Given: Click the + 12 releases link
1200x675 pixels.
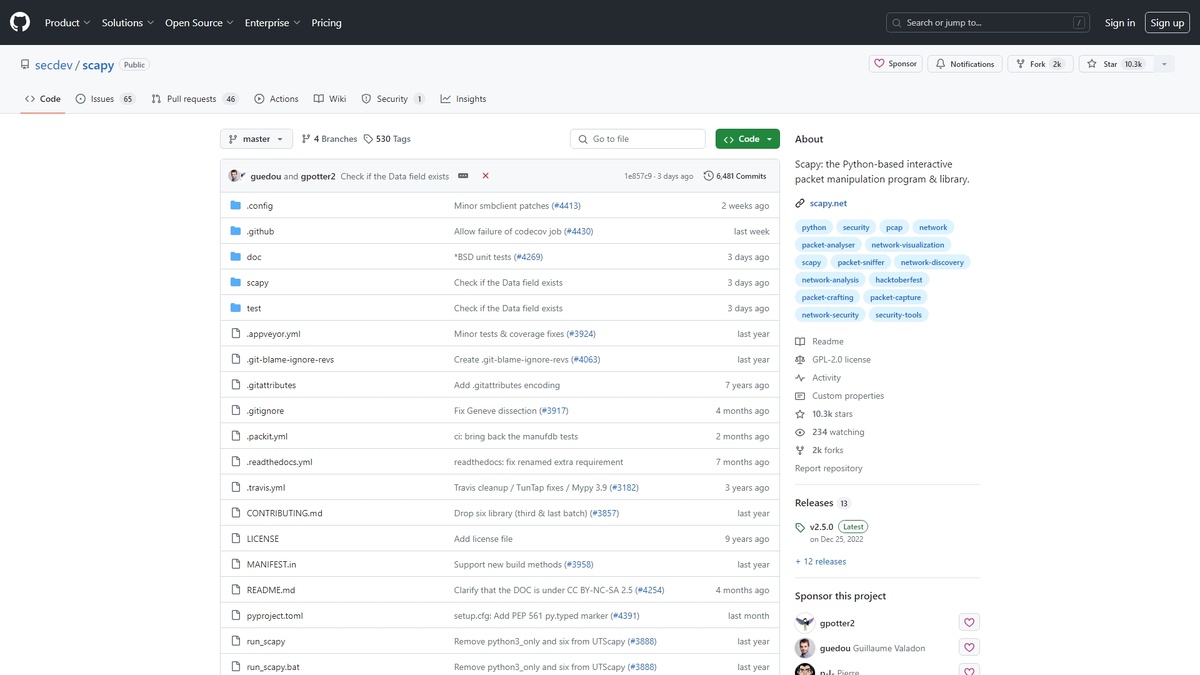Looking at the screenshot, I should (820, 562).
